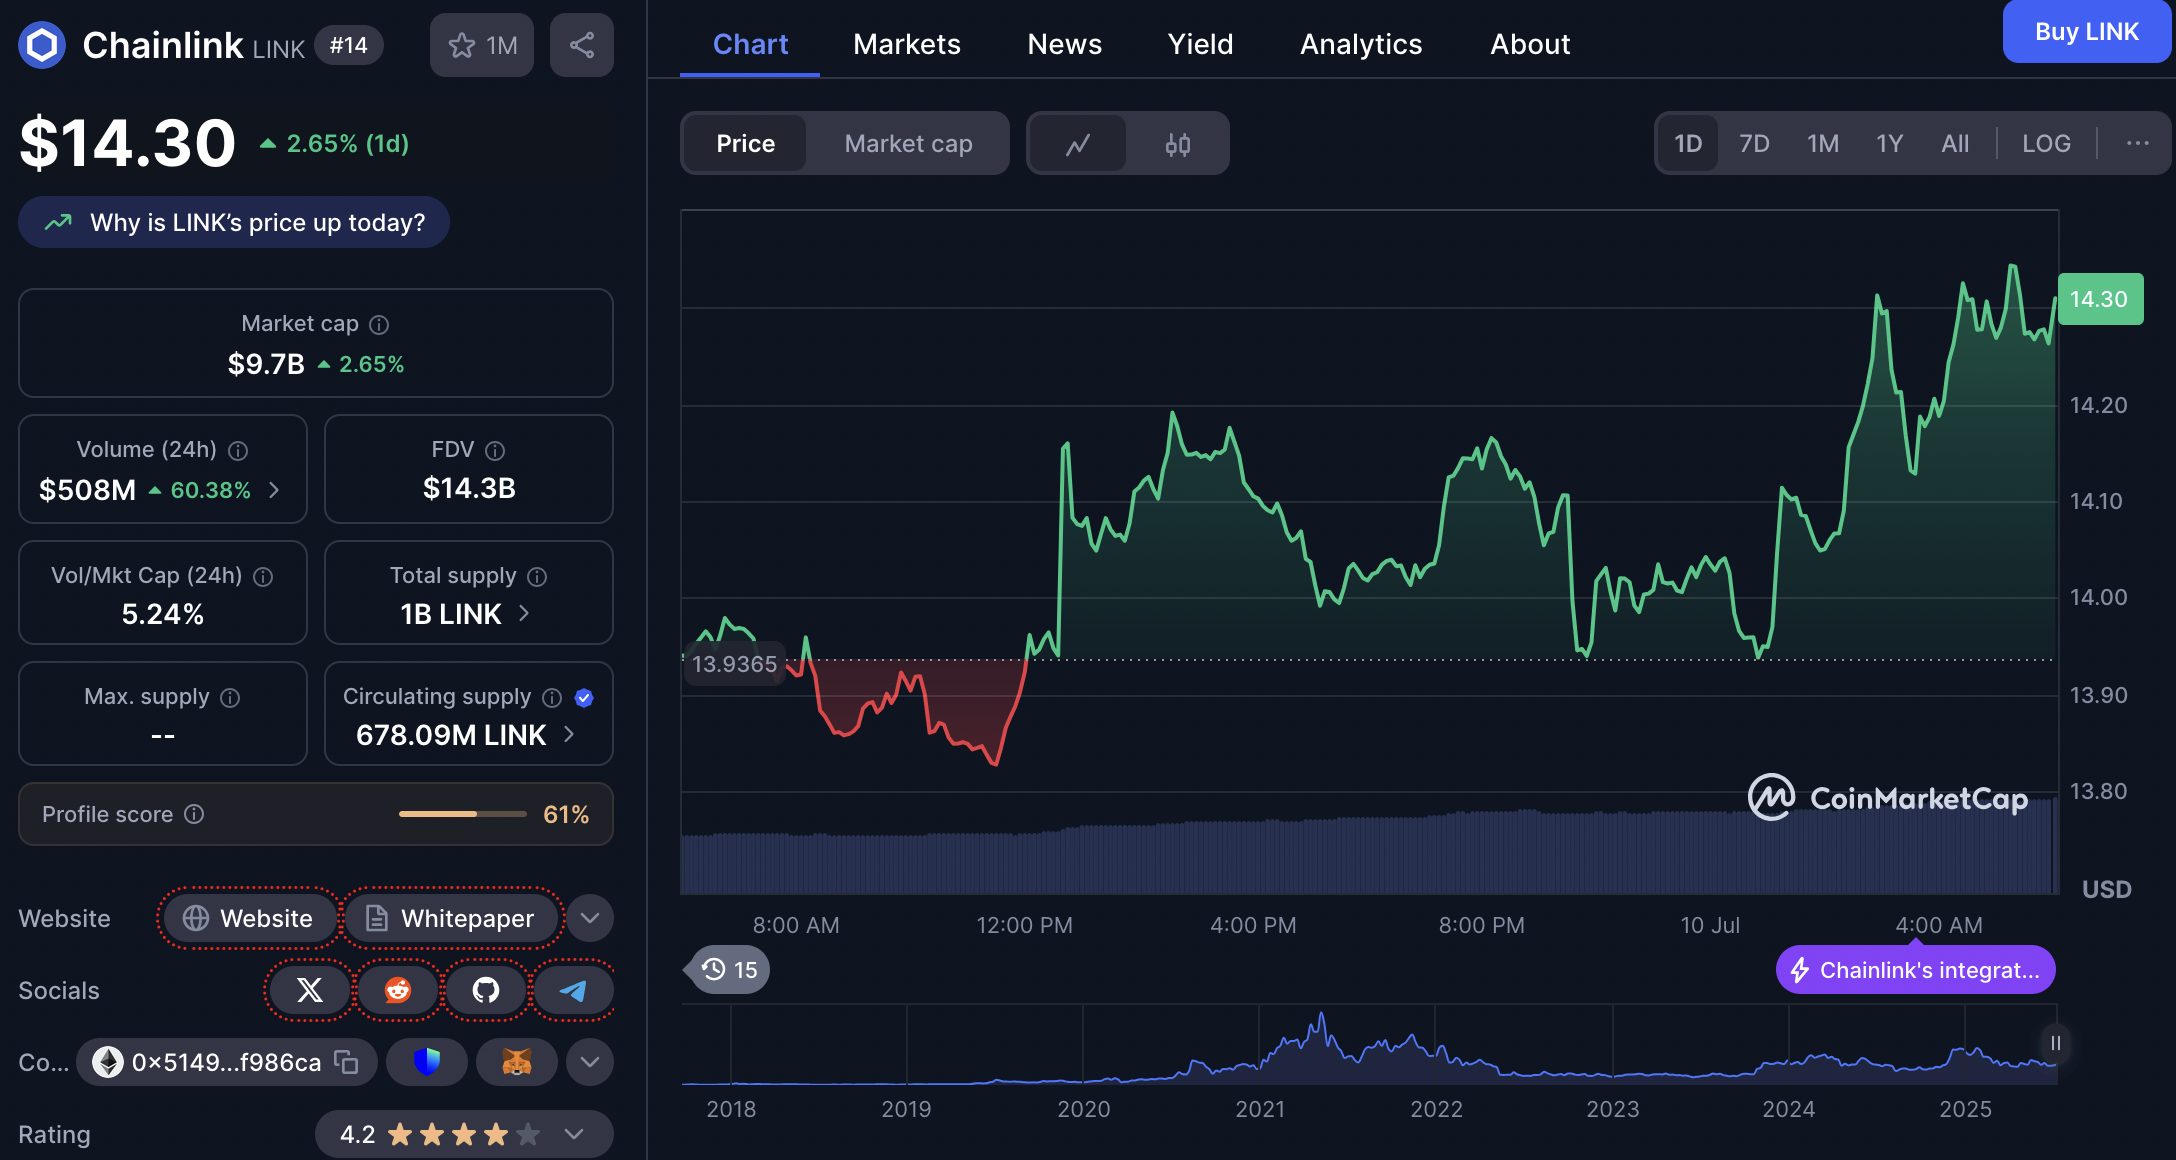Open the News tab
This screenshot has width=2176, height=1160.
(1064, 44)
